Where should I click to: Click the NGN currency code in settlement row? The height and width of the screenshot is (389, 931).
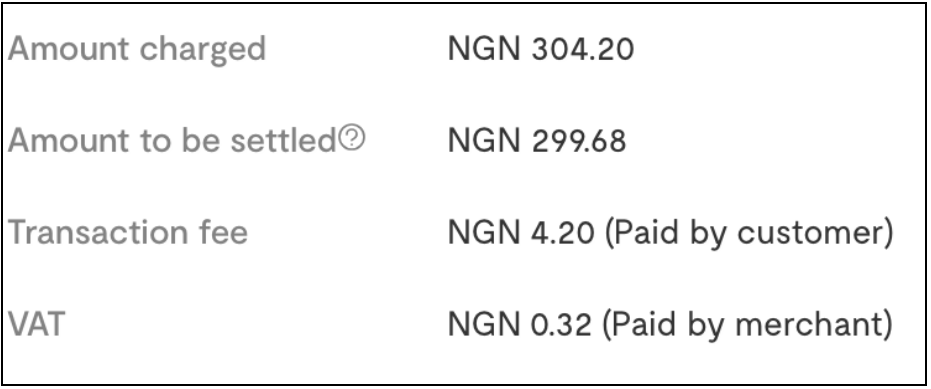[484, 141]
